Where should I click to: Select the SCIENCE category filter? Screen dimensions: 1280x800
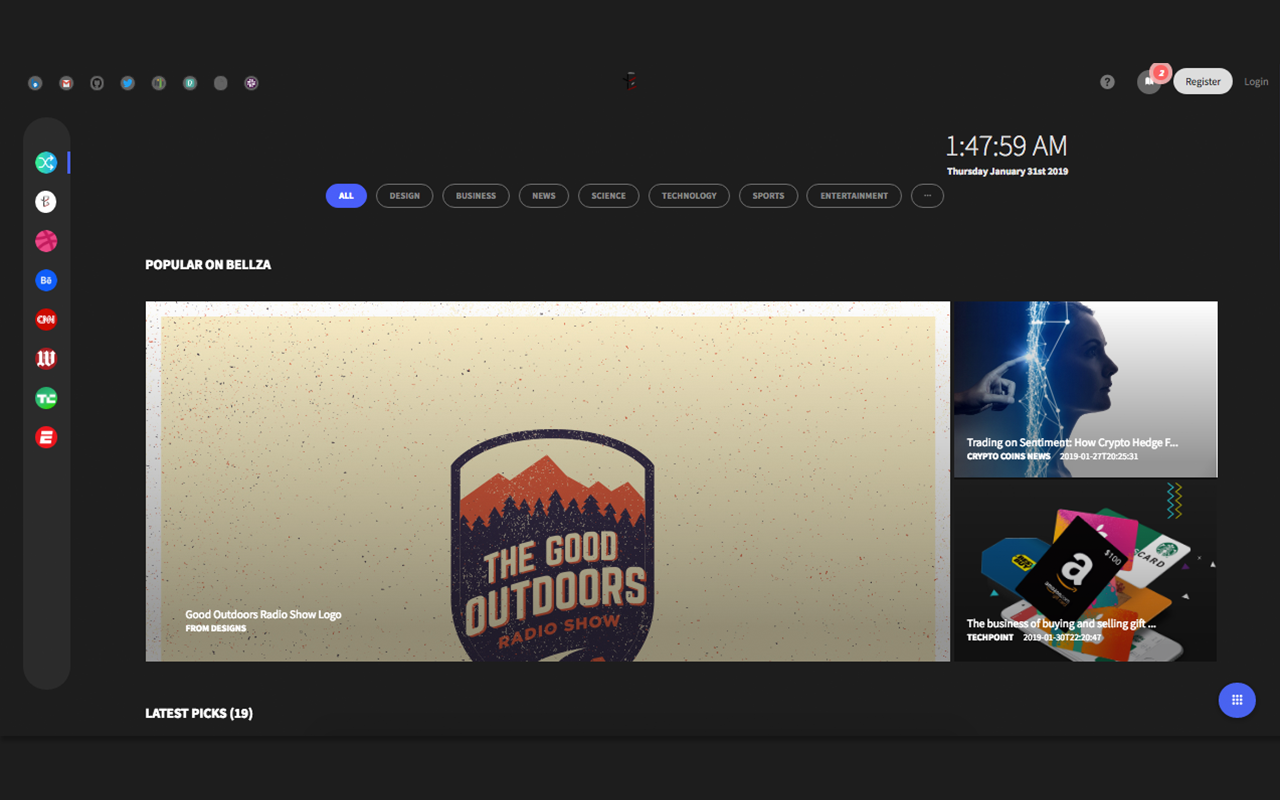(608, 196)
